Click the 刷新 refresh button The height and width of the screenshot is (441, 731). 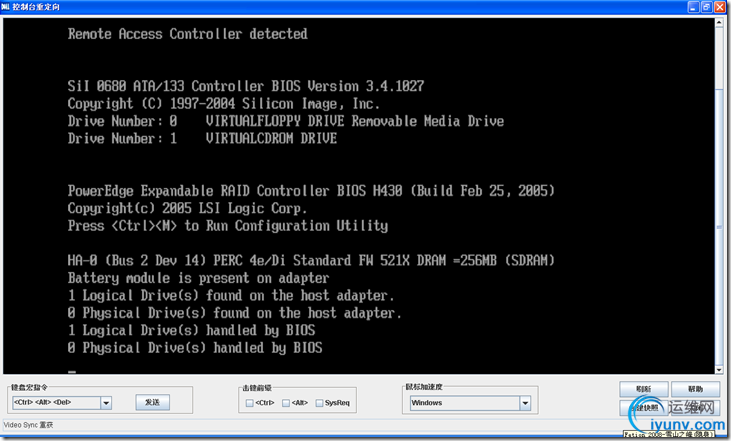coord(643,389)
